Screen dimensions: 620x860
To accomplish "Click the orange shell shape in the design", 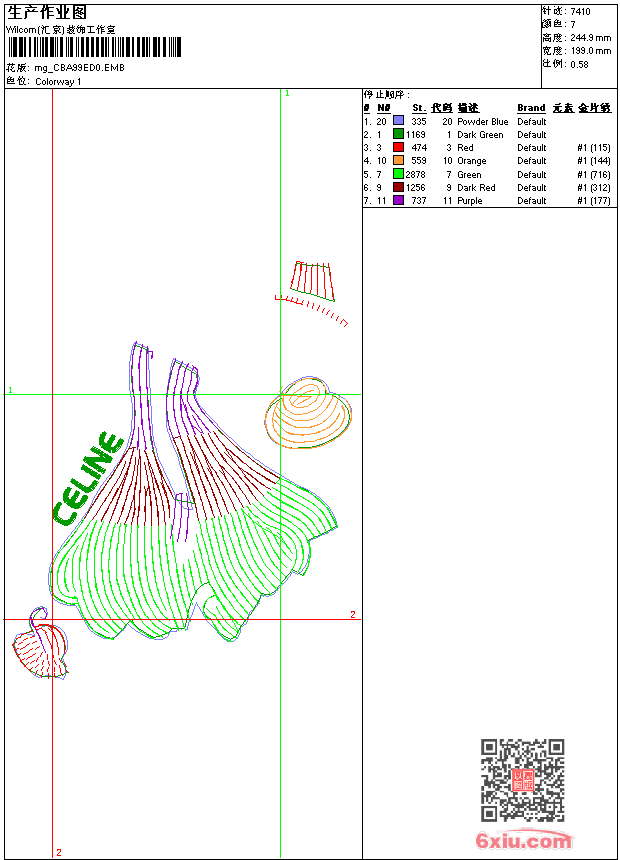I will tap(308, 412).
